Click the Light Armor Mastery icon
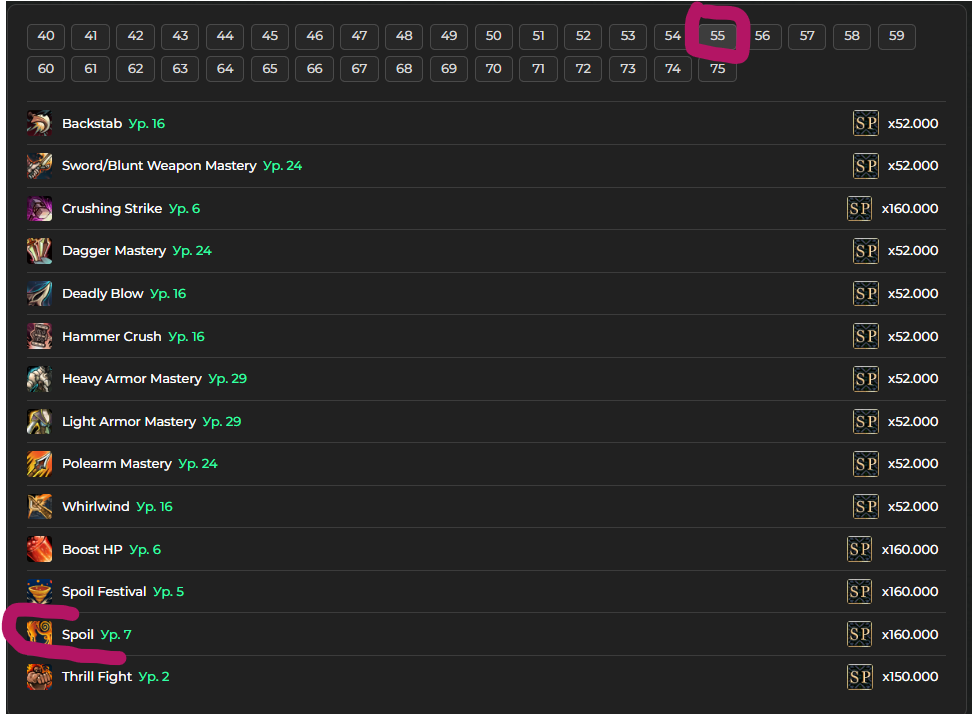 [x=39, y=421]
